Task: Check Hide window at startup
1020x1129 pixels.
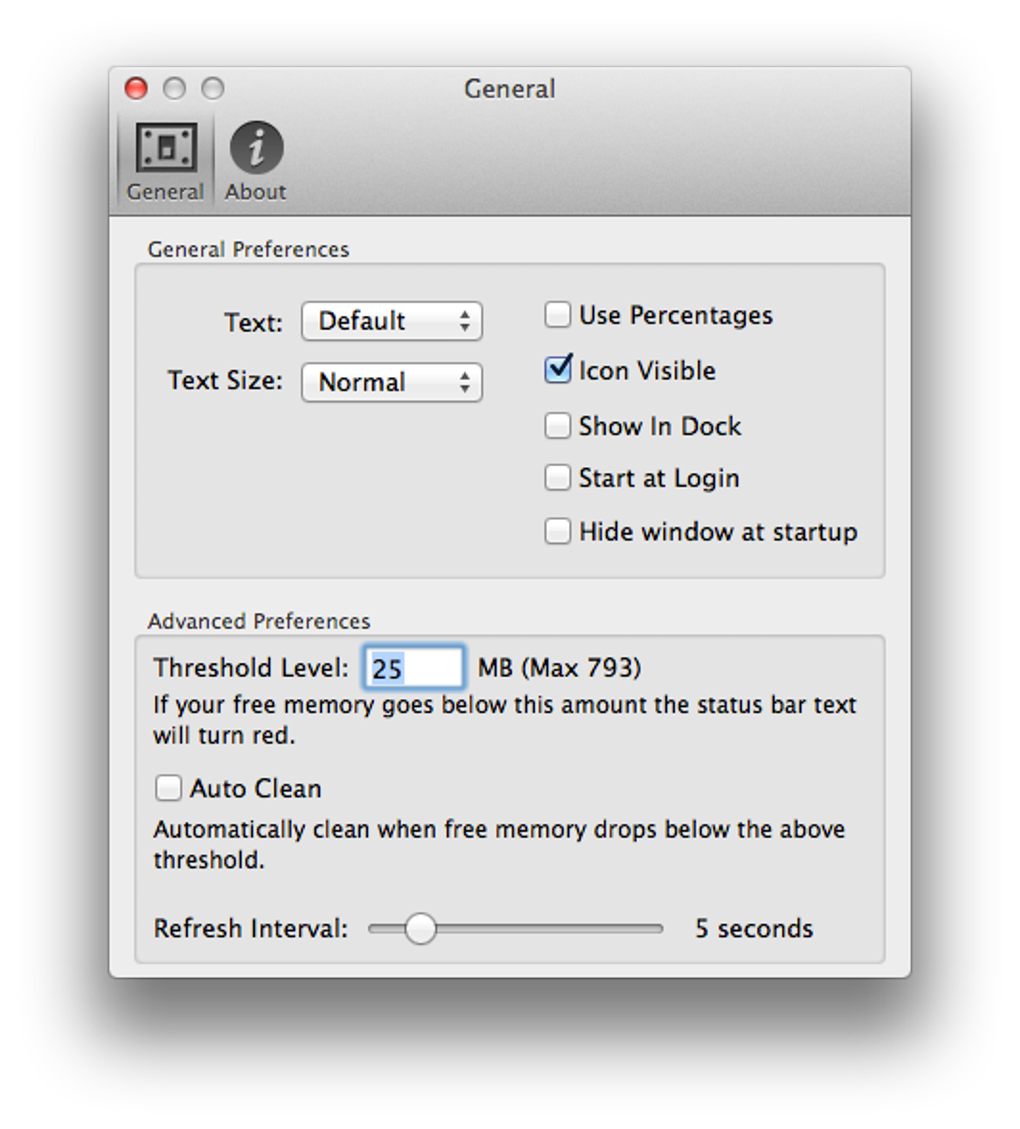Action: [557, 532]
